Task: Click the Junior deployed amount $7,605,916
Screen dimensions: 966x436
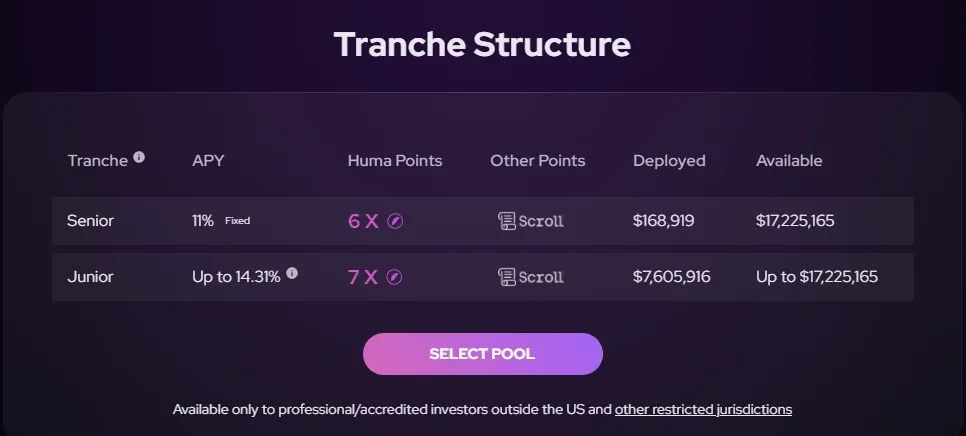Action: tap(671, 277)
